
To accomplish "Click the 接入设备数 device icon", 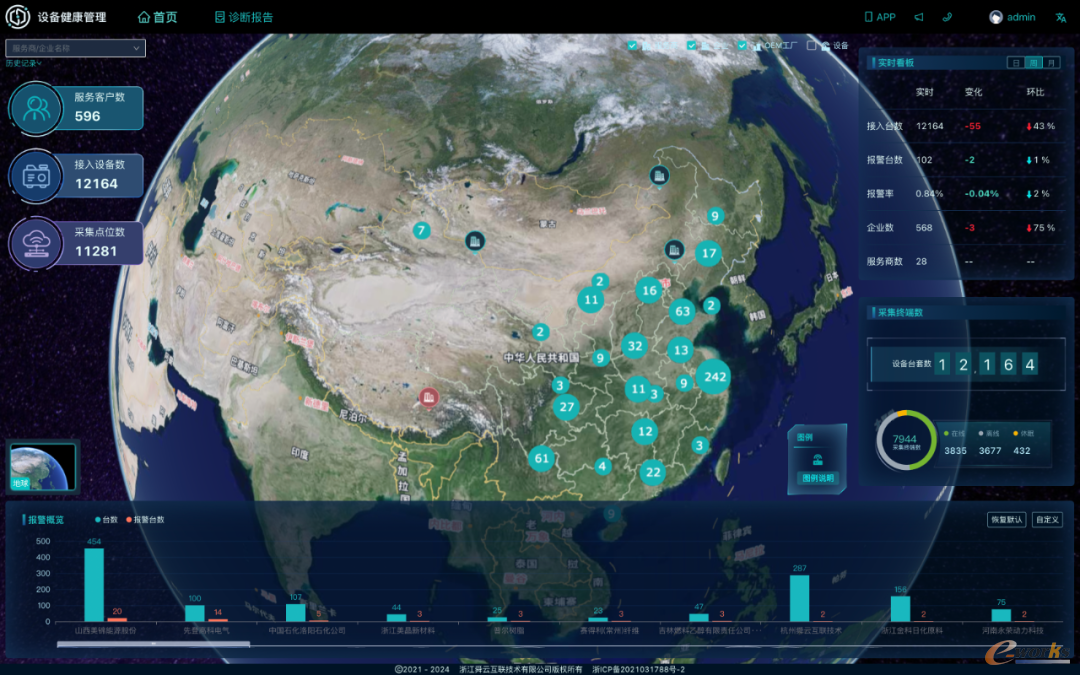I will tap(36, 176).
